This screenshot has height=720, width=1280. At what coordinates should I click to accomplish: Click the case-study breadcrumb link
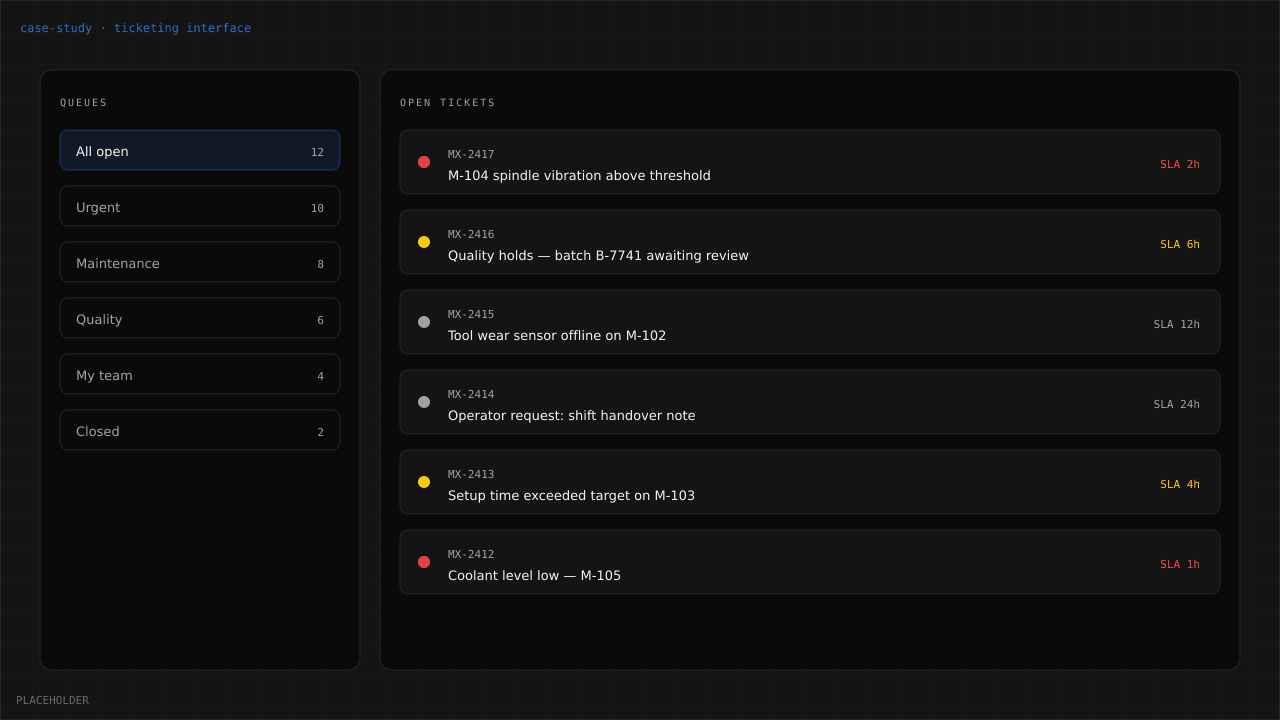pyautogui.click(x=56, y=27)
